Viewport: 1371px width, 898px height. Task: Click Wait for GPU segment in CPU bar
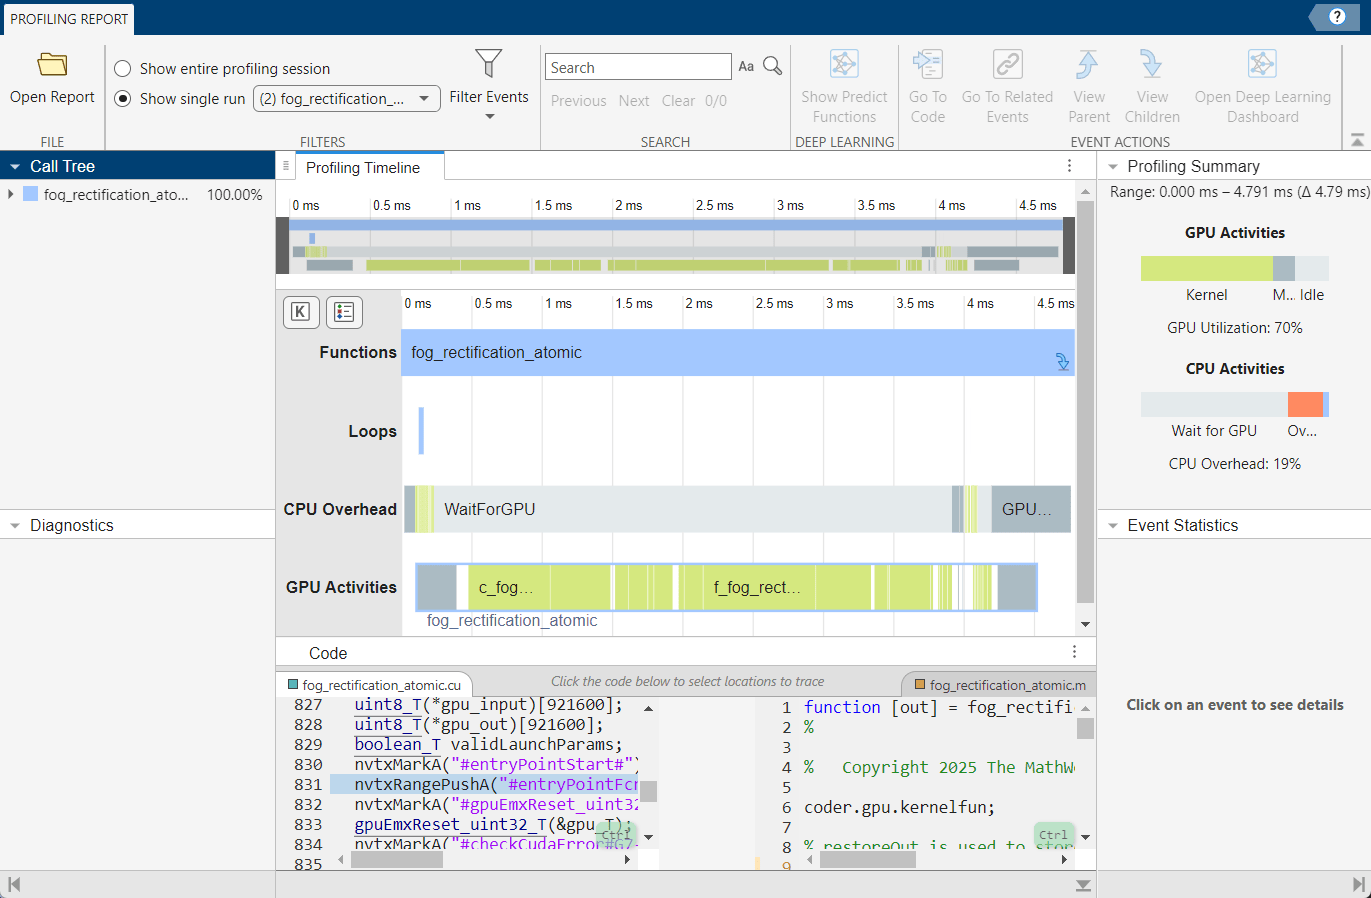(x=1214, y=404)
